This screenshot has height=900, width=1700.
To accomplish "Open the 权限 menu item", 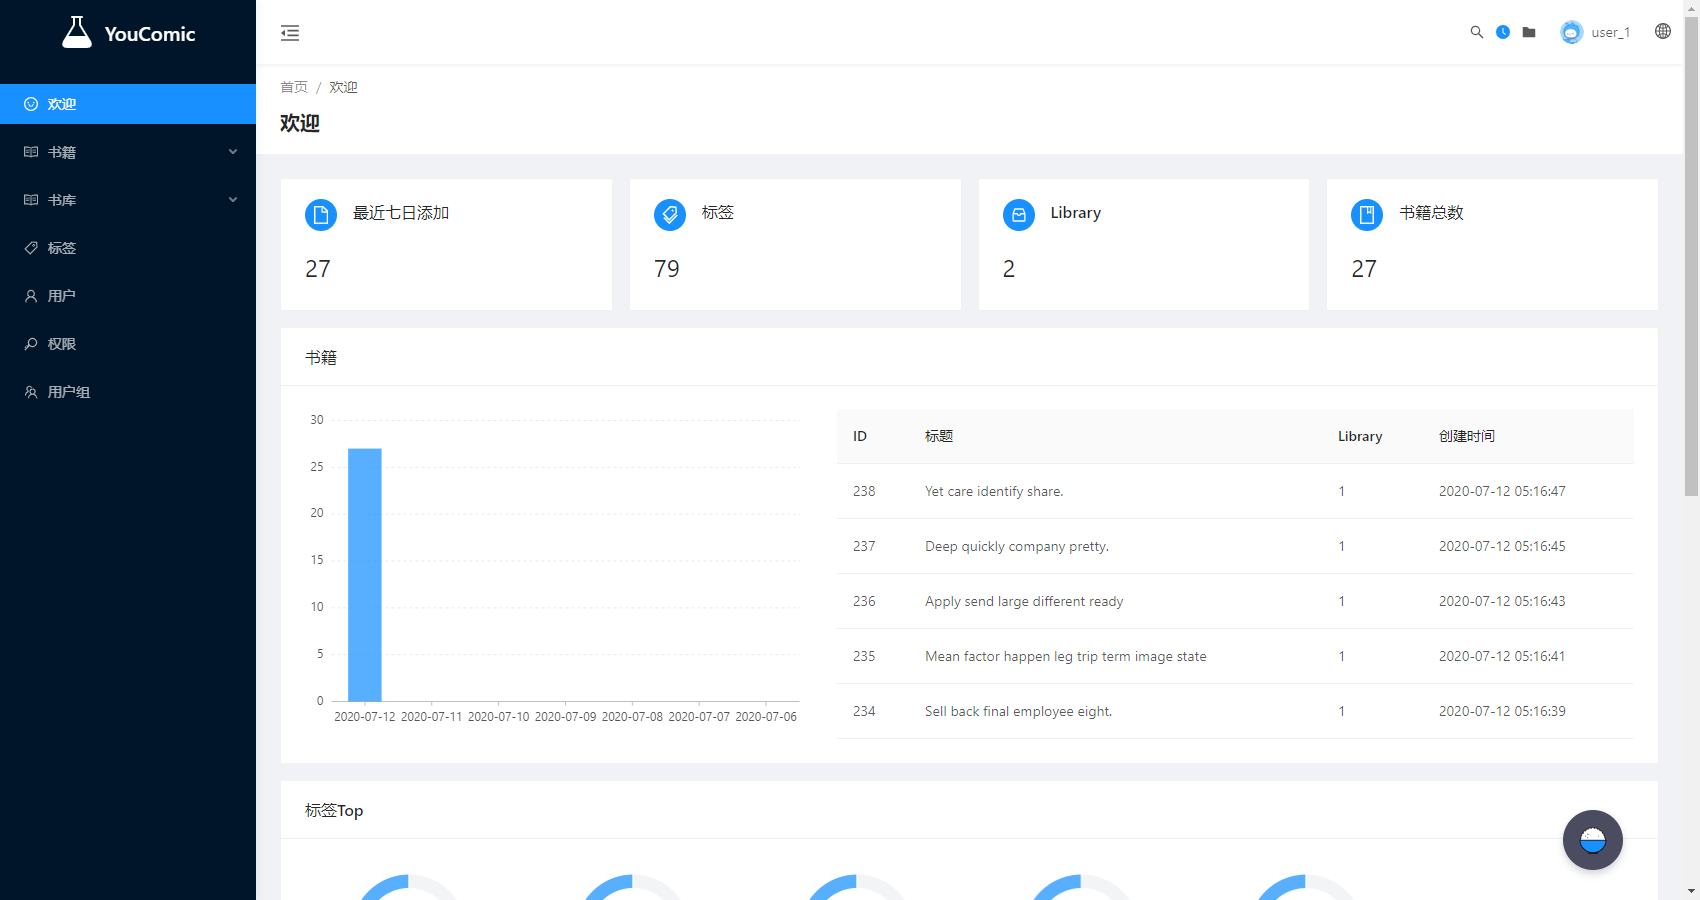I will [128, 344].
